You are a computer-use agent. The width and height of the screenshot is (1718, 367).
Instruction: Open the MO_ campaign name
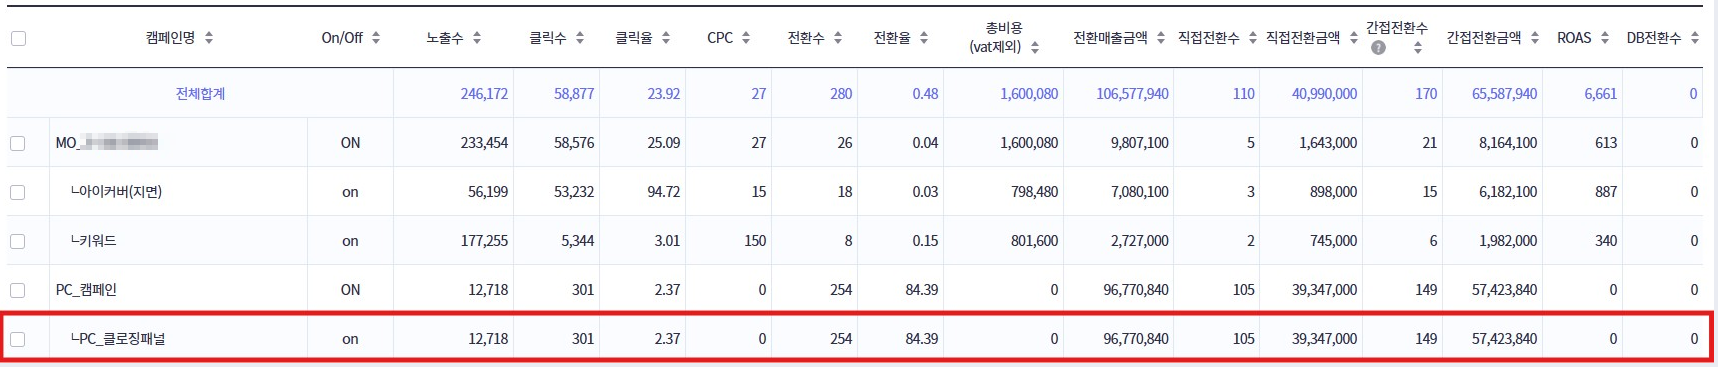point(107,143)
